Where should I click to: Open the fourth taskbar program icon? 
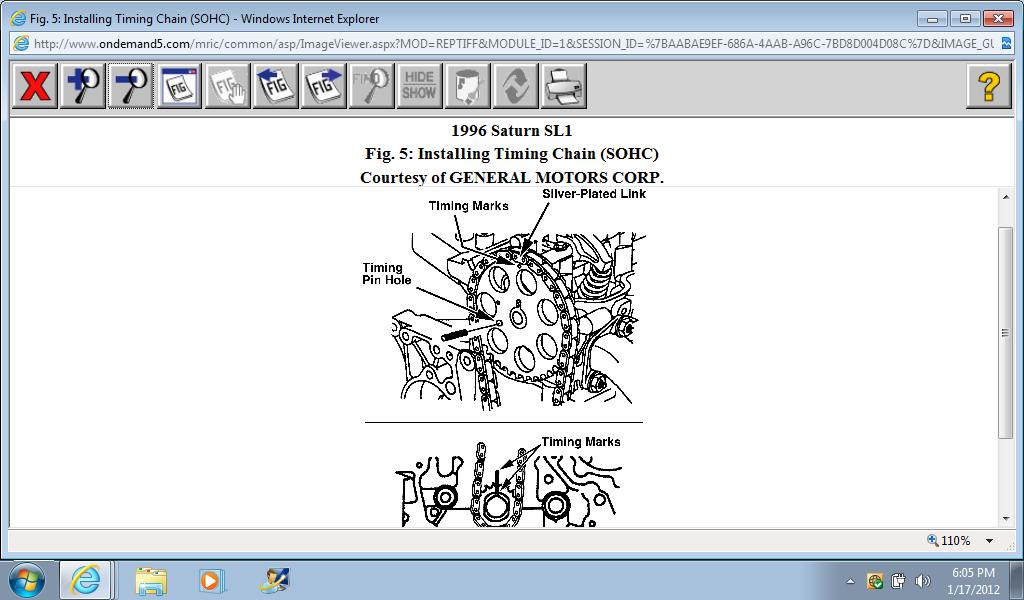pos(274,580)
